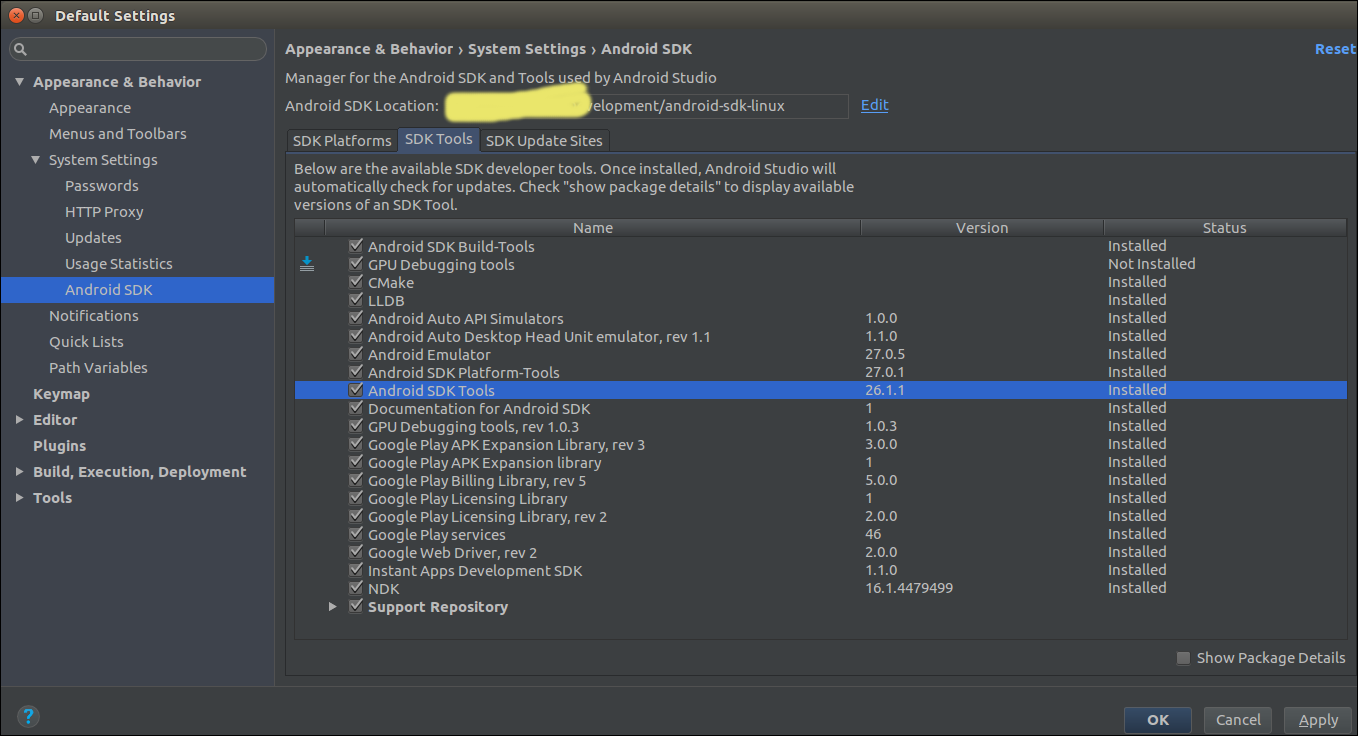This screenshot has height=736, width=1358.
Task: Open Quick Lists settings
Action: [86, 342]
